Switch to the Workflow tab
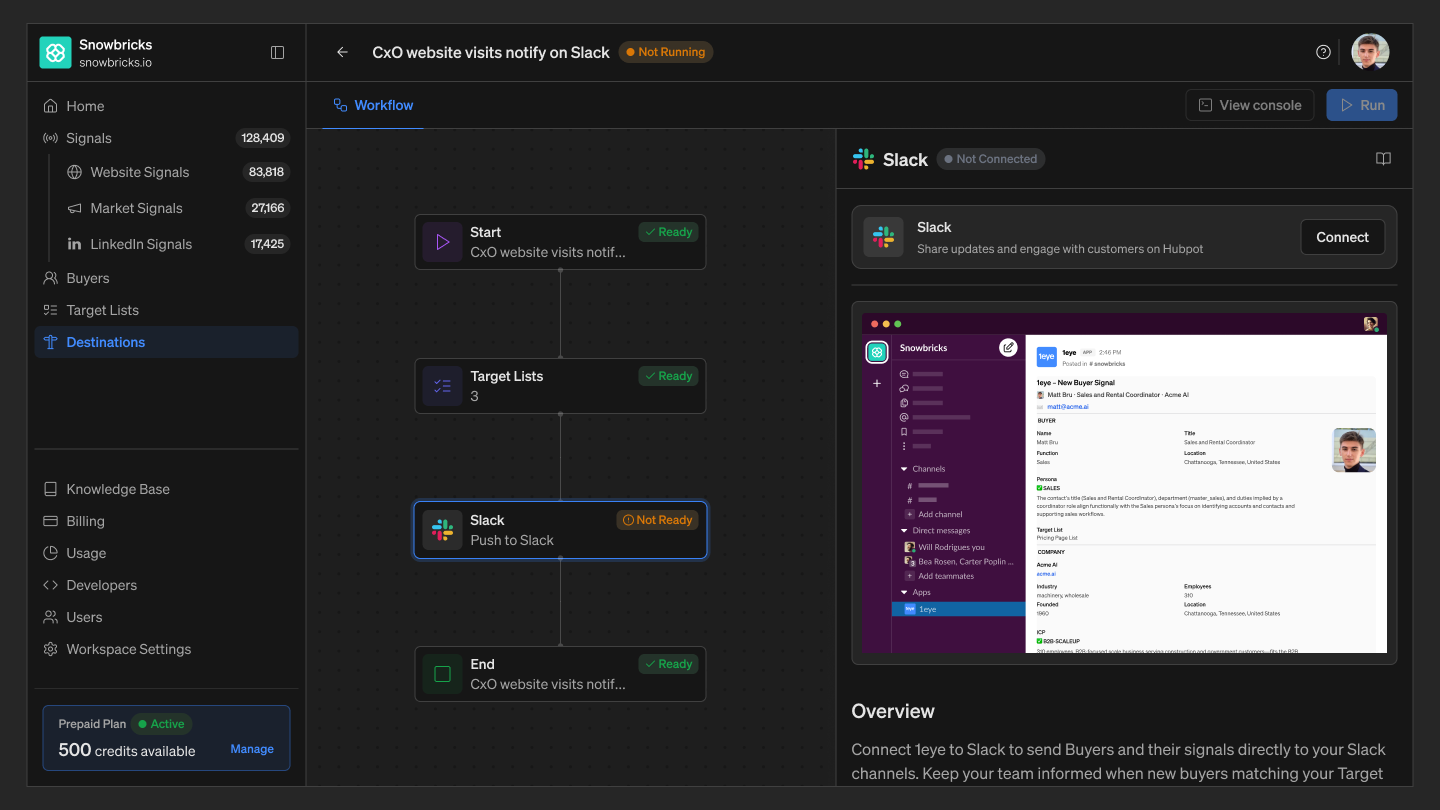 pyautogui.click(x=373, y=105)
